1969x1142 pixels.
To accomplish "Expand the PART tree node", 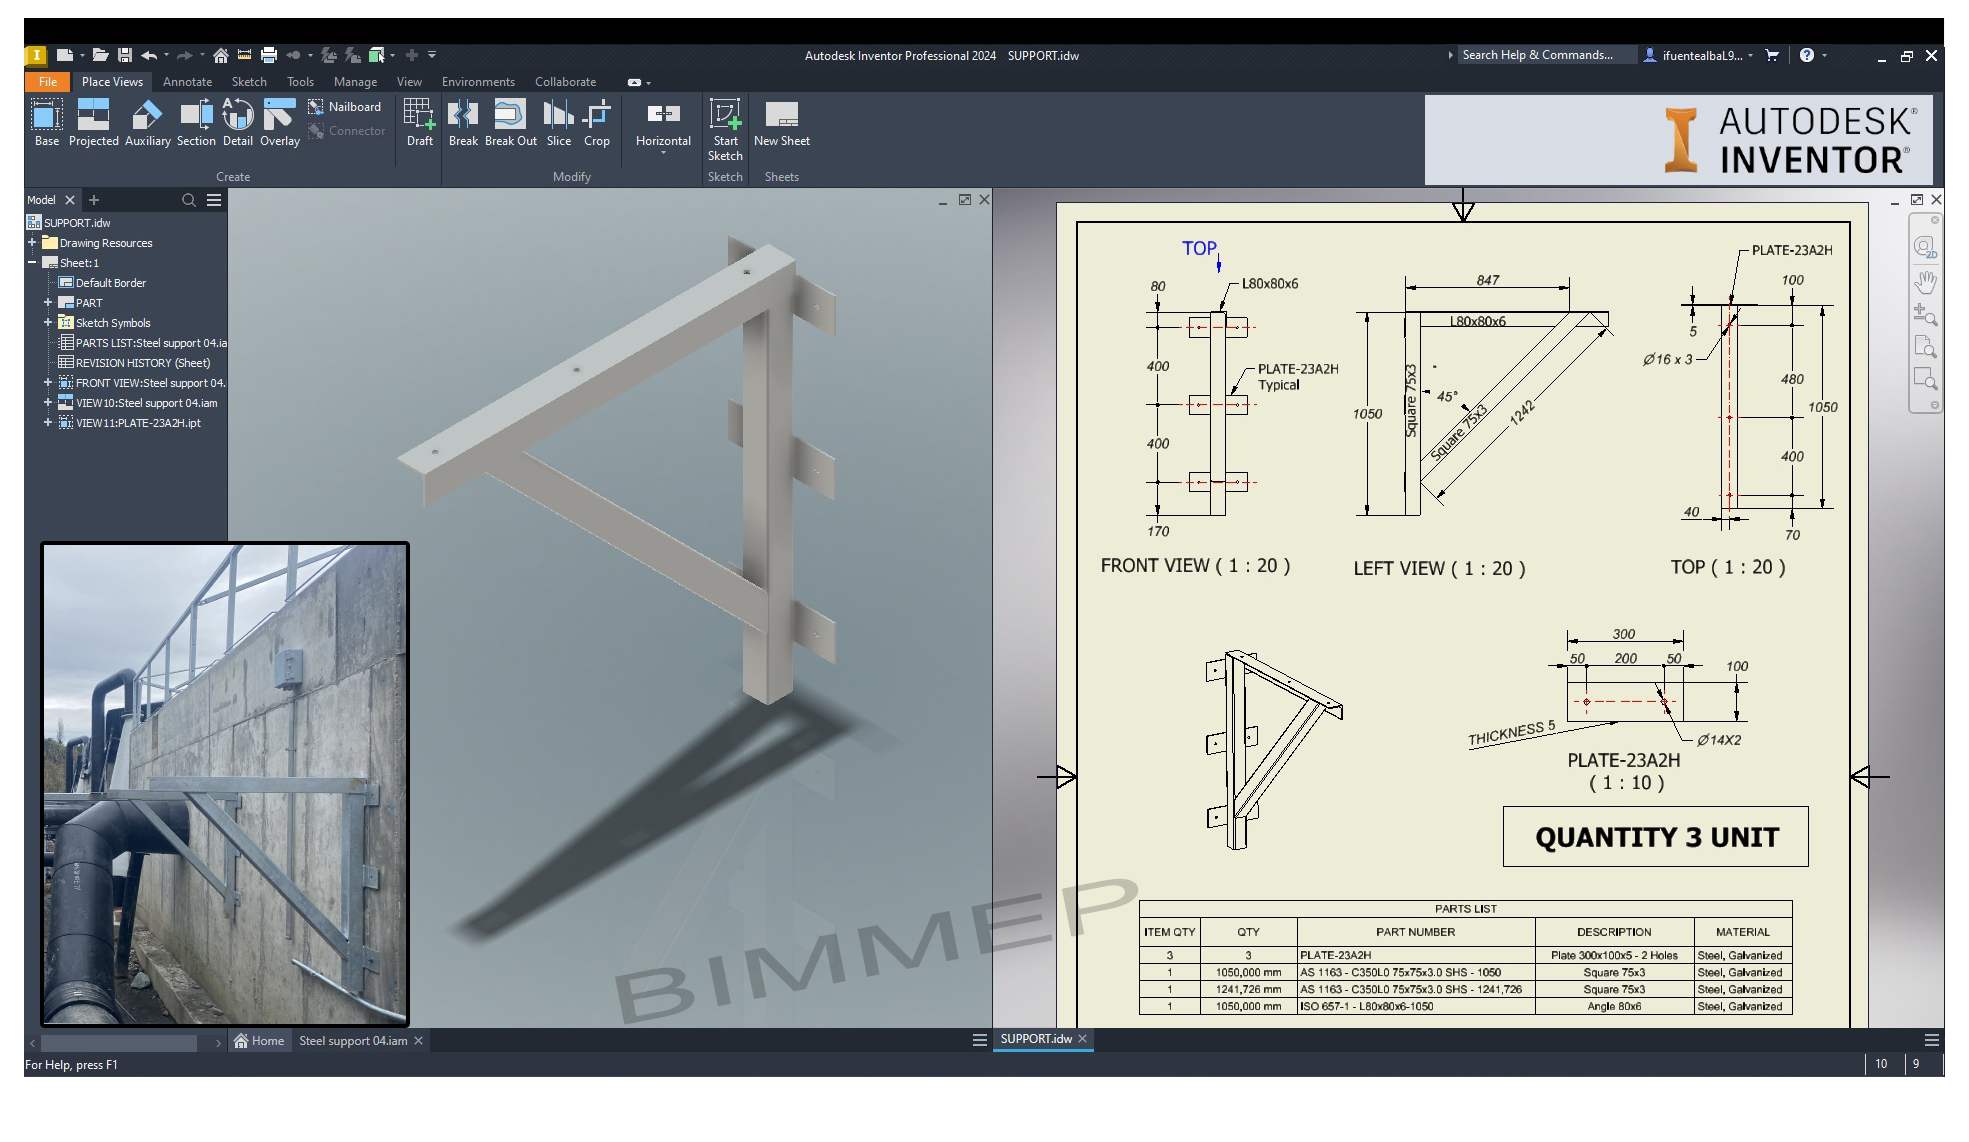I will point(48,303).
